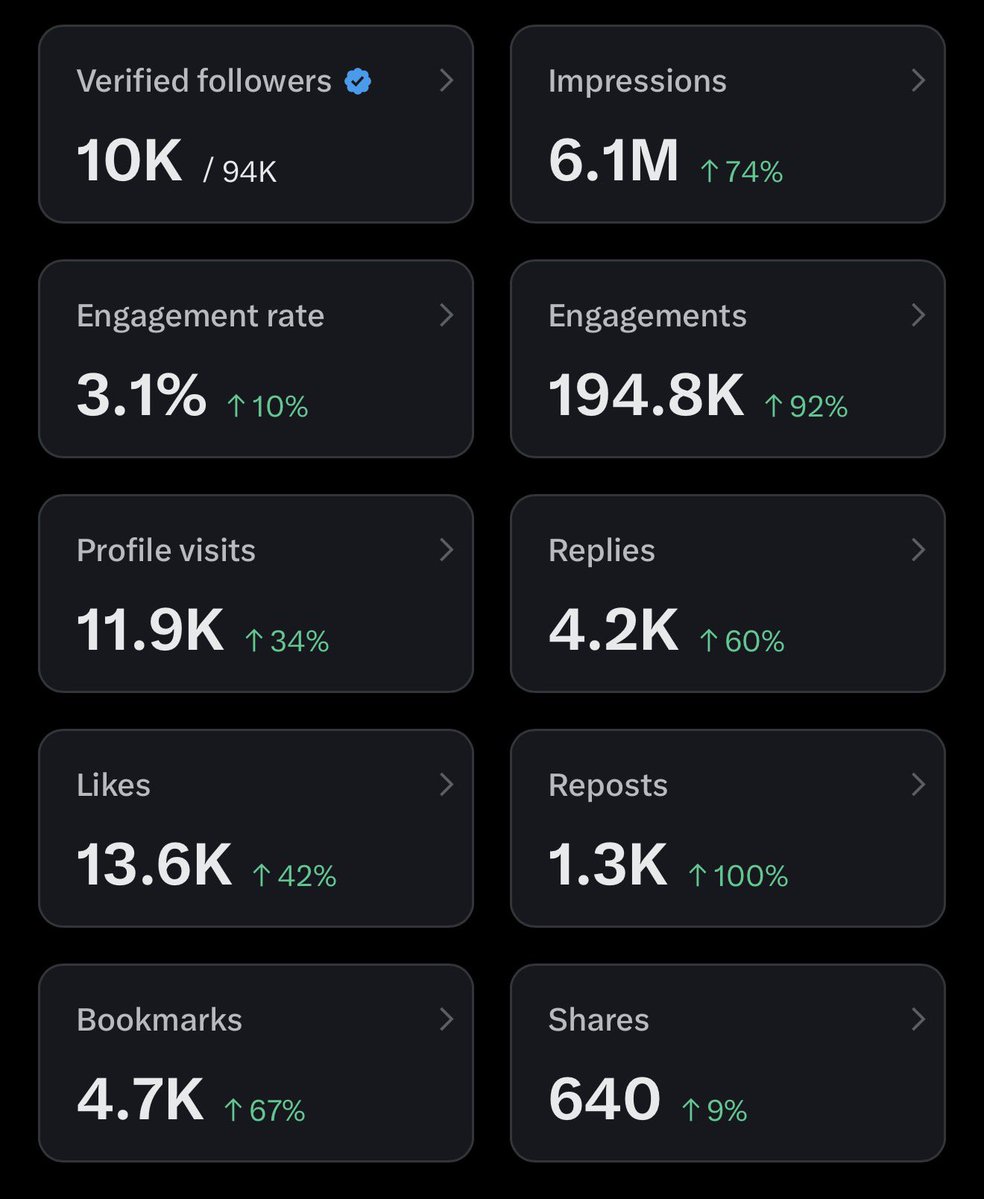Screen dimensions: 984x1199
Task: Expand the Bookmarks card chevron
Action: pyautogui.click(x=447, y=1019)
